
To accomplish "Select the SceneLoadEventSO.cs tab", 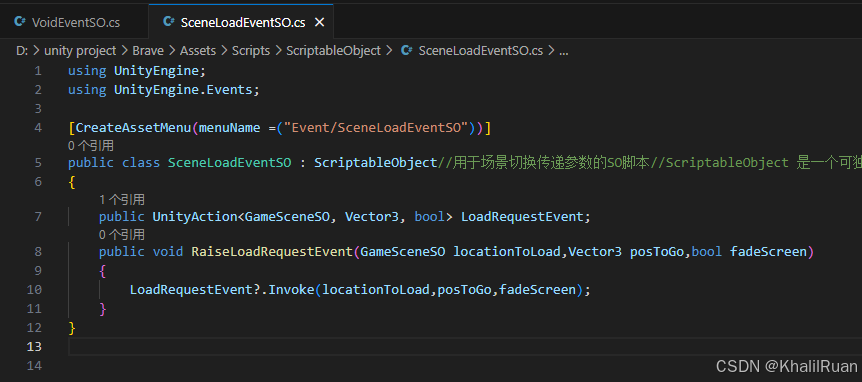I will click(x=241, y=22).
